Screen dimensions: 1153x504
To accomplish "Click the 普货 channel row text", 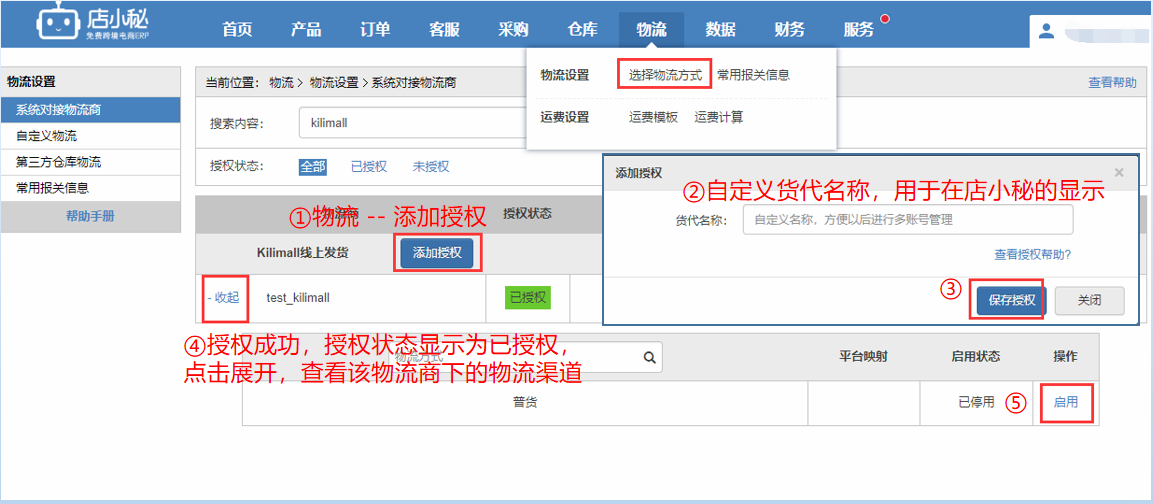I will [524, 402].
